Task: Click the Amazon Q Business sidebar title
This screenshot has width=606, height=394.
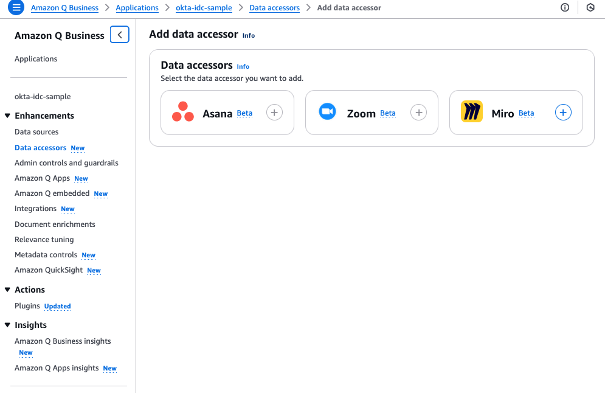Action: coord(60,36)
